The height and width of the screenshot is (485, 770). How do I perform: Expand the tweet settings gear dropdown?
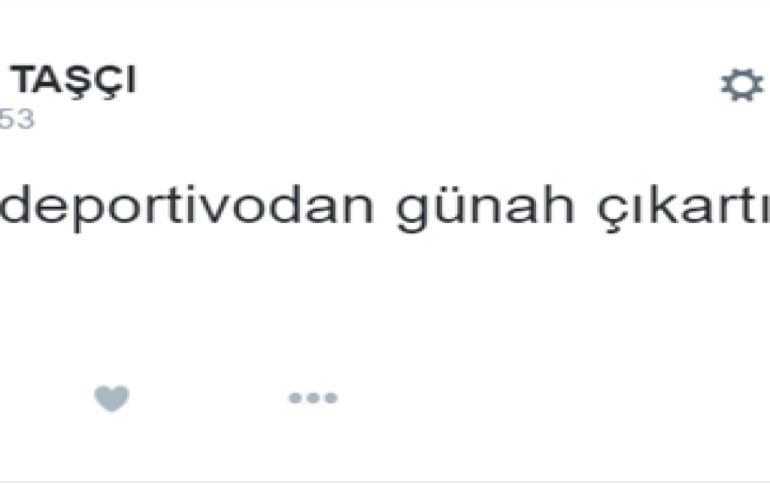[x=742, y=85]
